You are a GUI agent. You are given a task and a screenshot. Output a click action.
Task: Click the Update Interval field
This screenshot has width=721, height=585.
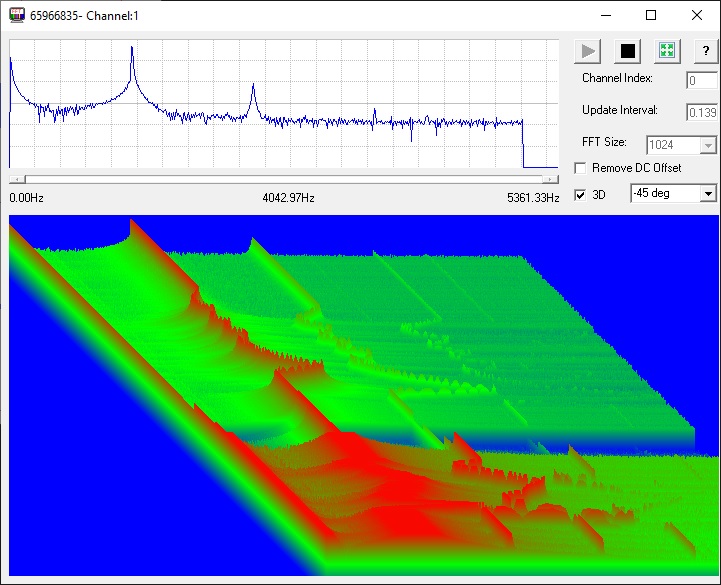click(702, 112)
